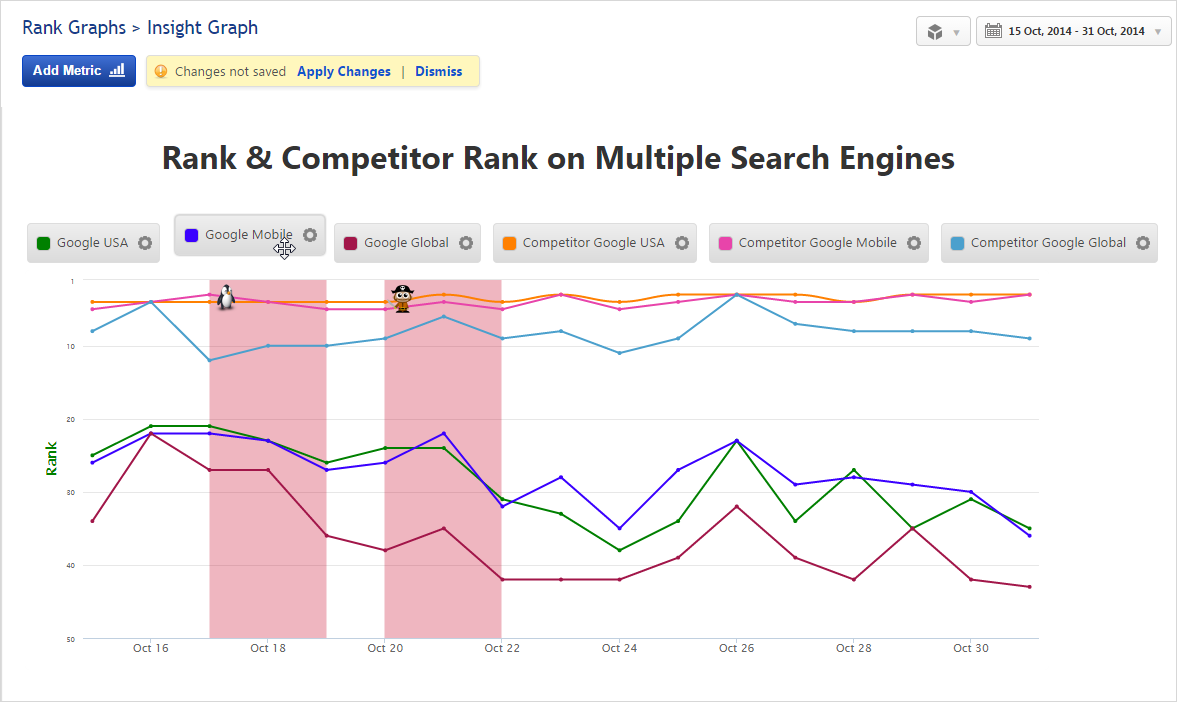This screenshot has height=702, width=1177.
Task: Open settings gear for Competitor Google Global
Action: tap(1143, 243)
